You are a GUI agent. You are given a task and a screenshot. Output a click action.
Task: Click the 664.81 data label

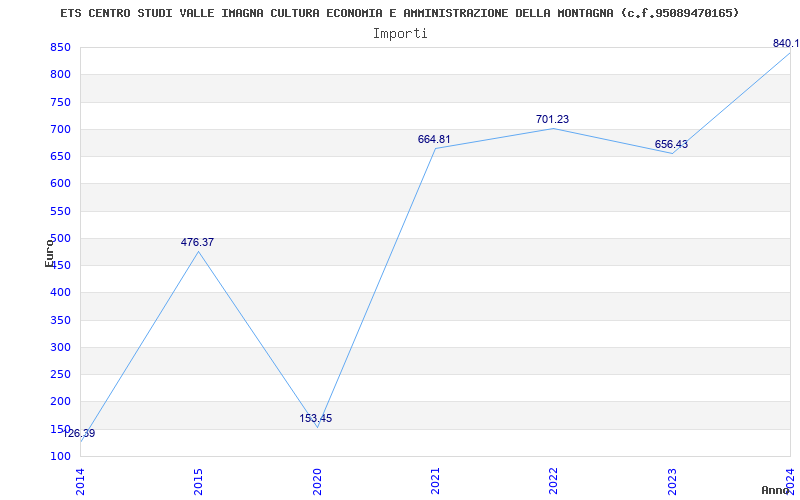(x=434, y=139)
